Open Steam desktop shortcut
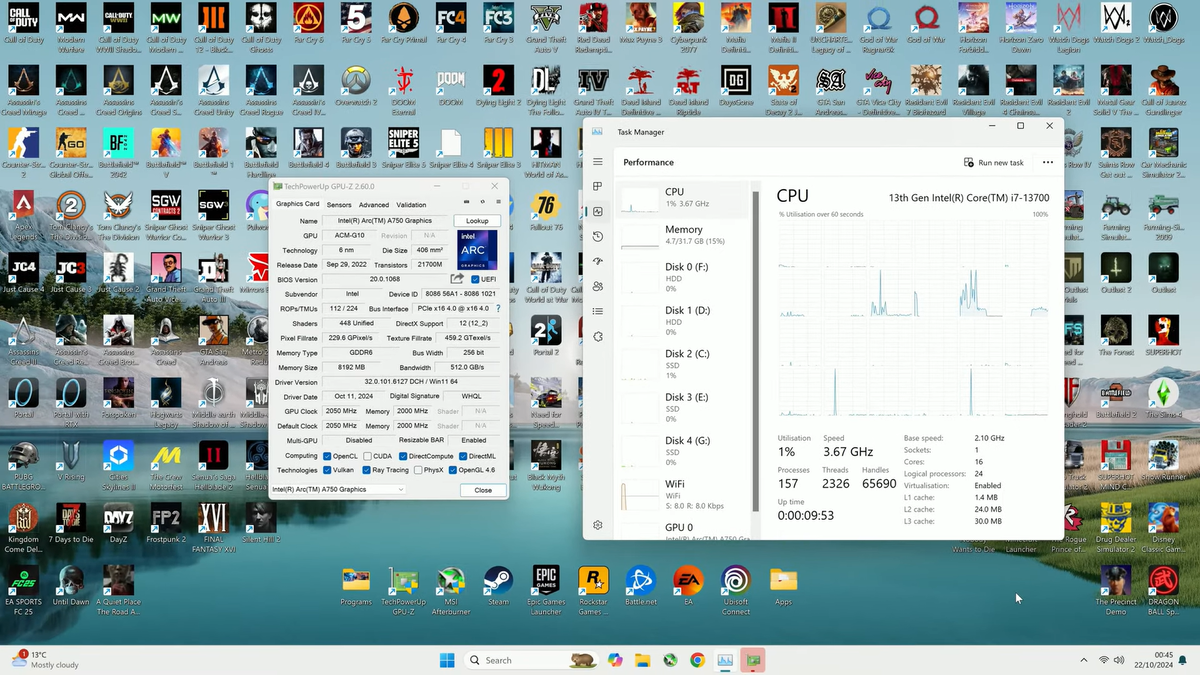This screenshot has height=675, width=1200. click(498, 585)
